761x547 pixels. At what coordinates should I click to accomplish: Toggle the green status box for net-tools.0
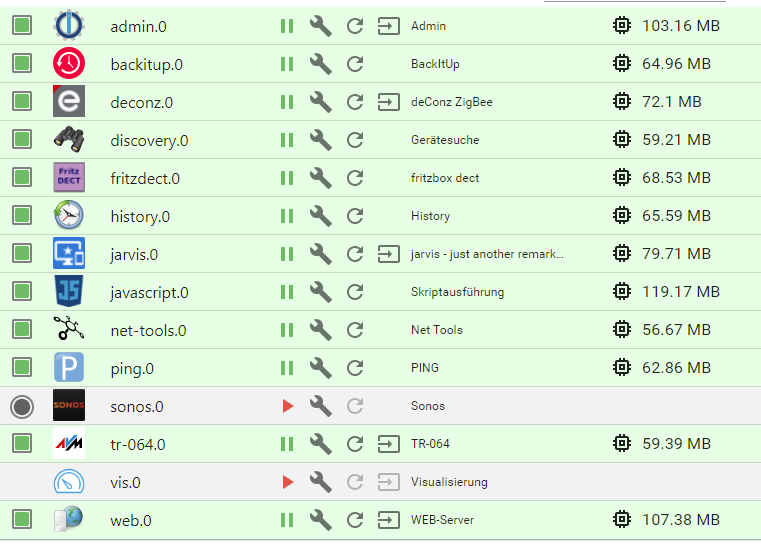coord(22,330)
